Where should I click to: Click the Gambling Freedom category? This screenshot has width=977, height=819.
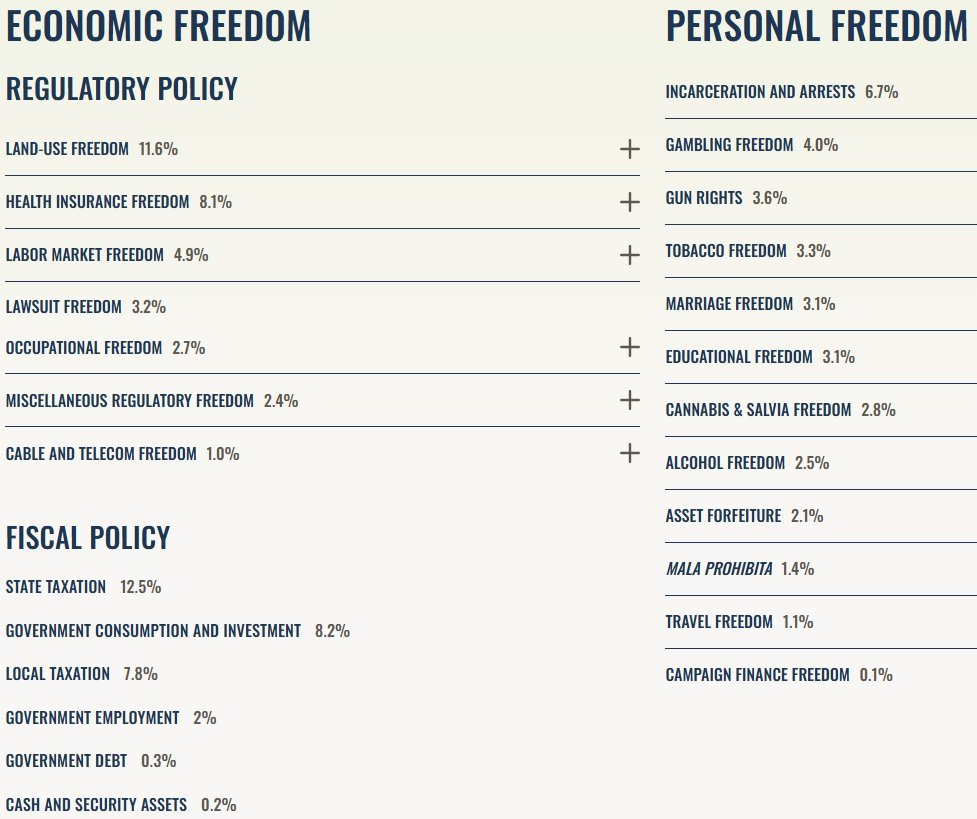[x=729, y=145]
